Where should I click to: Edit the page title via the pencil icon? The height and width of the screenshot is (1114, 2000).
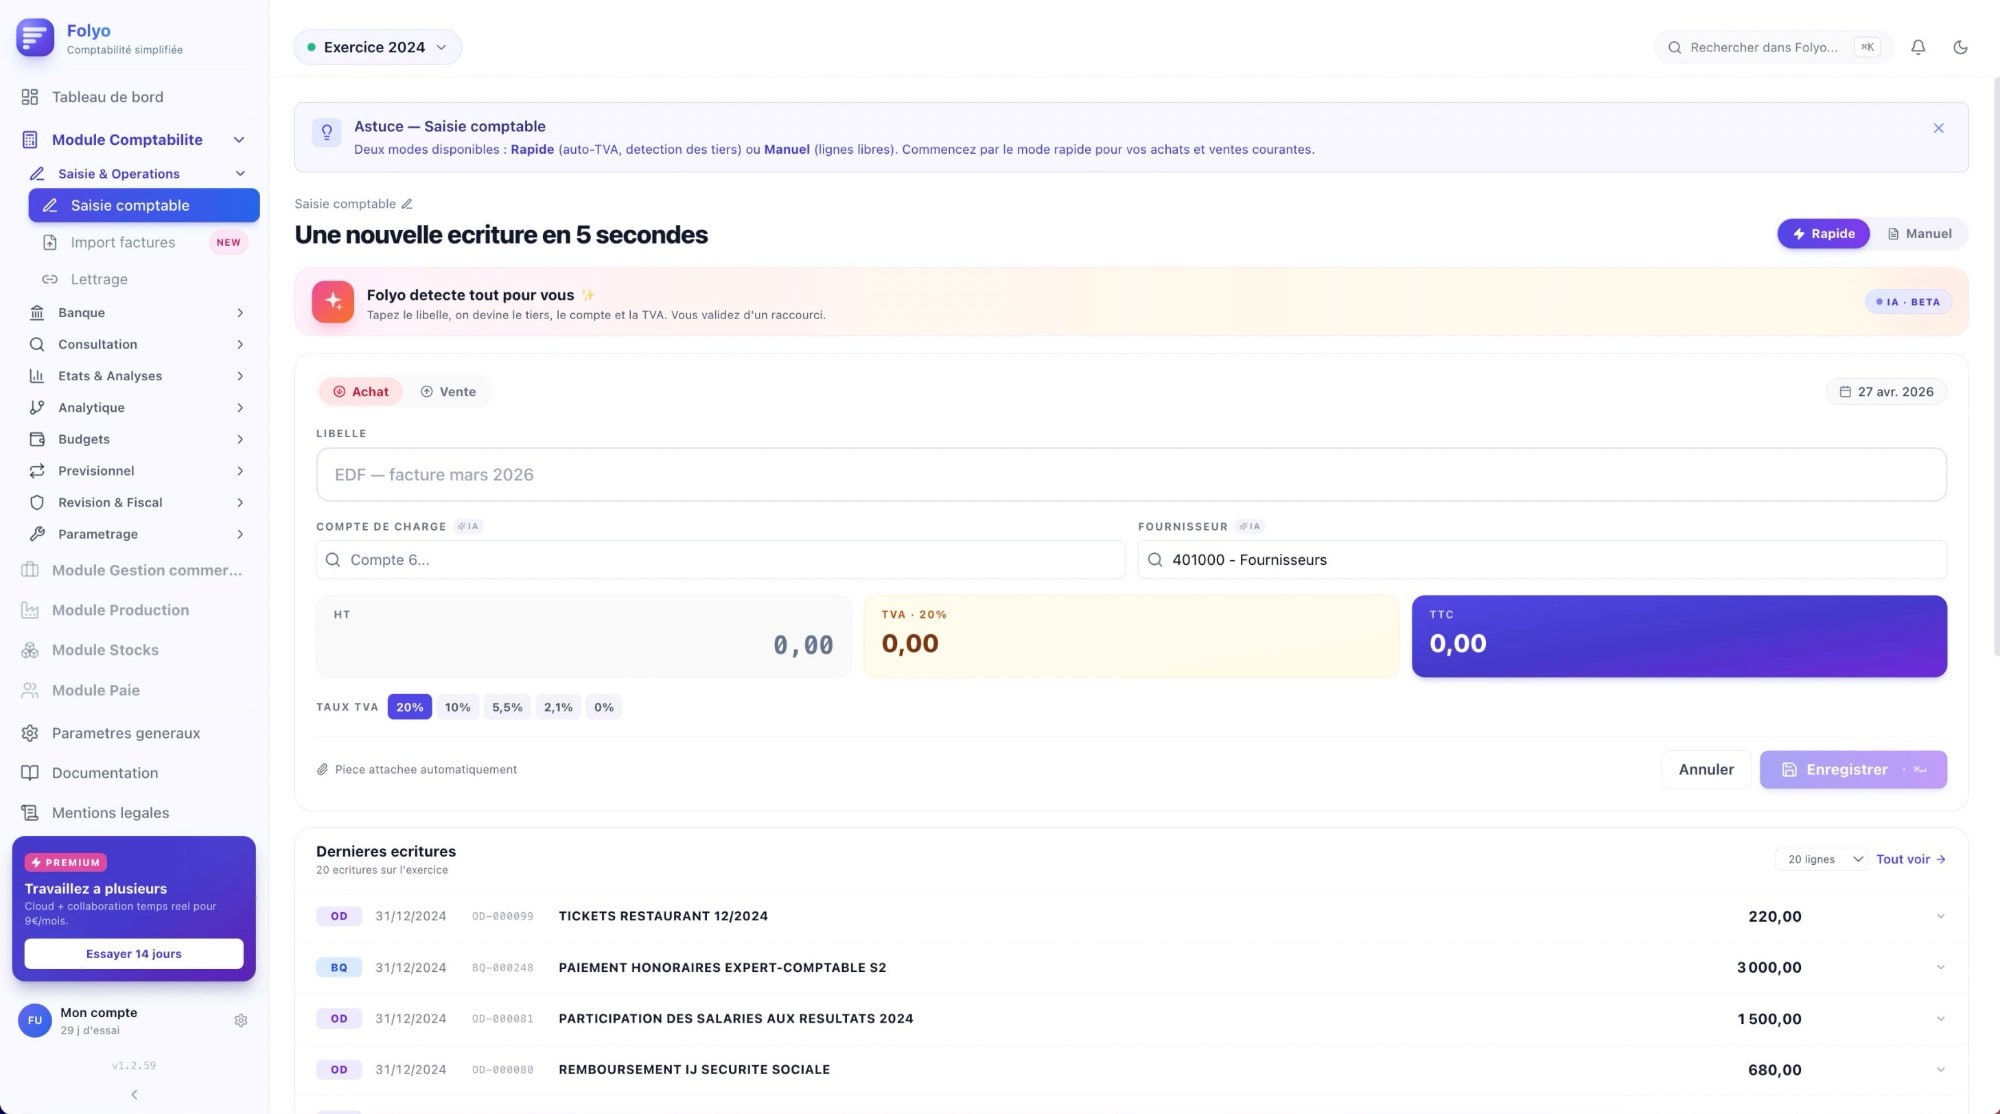[408, 203]
